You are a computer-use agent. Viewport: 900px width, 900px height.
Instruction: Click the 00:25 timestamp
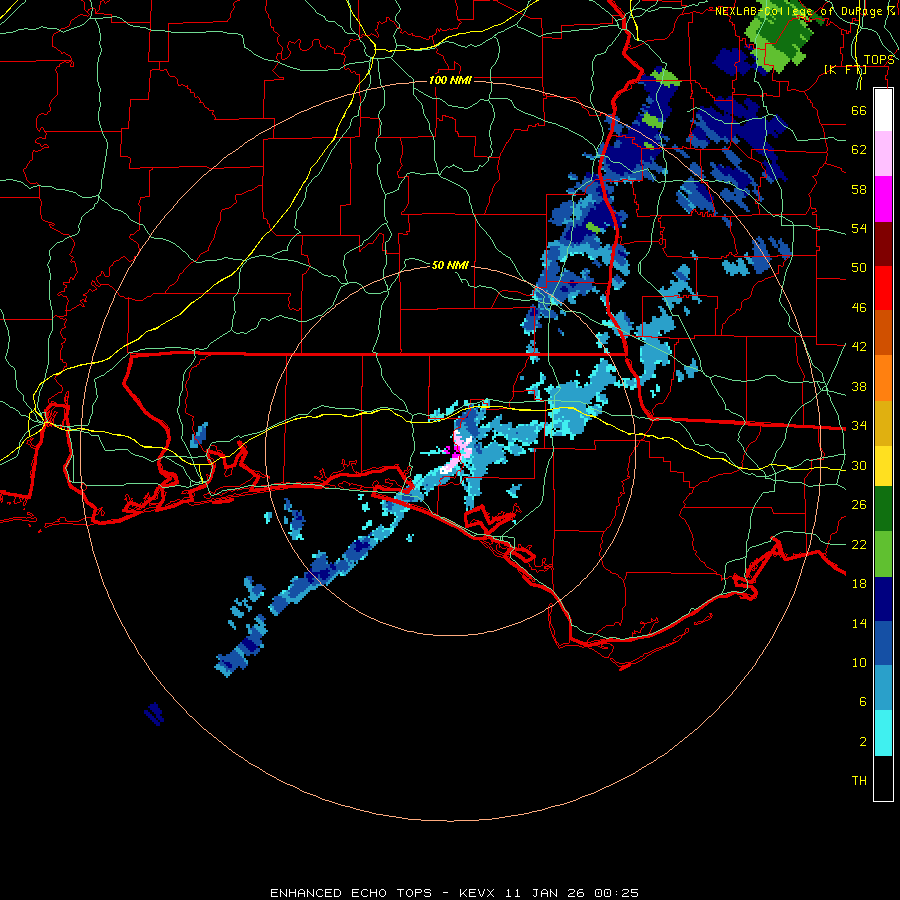point(617,893)
